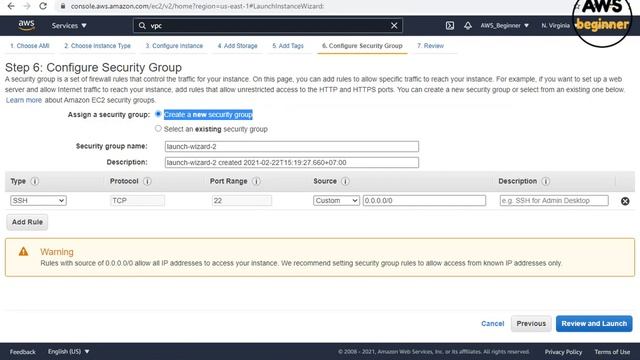640x360 pixels.
Task: Open the Services menu
Action: pos(69,26)
